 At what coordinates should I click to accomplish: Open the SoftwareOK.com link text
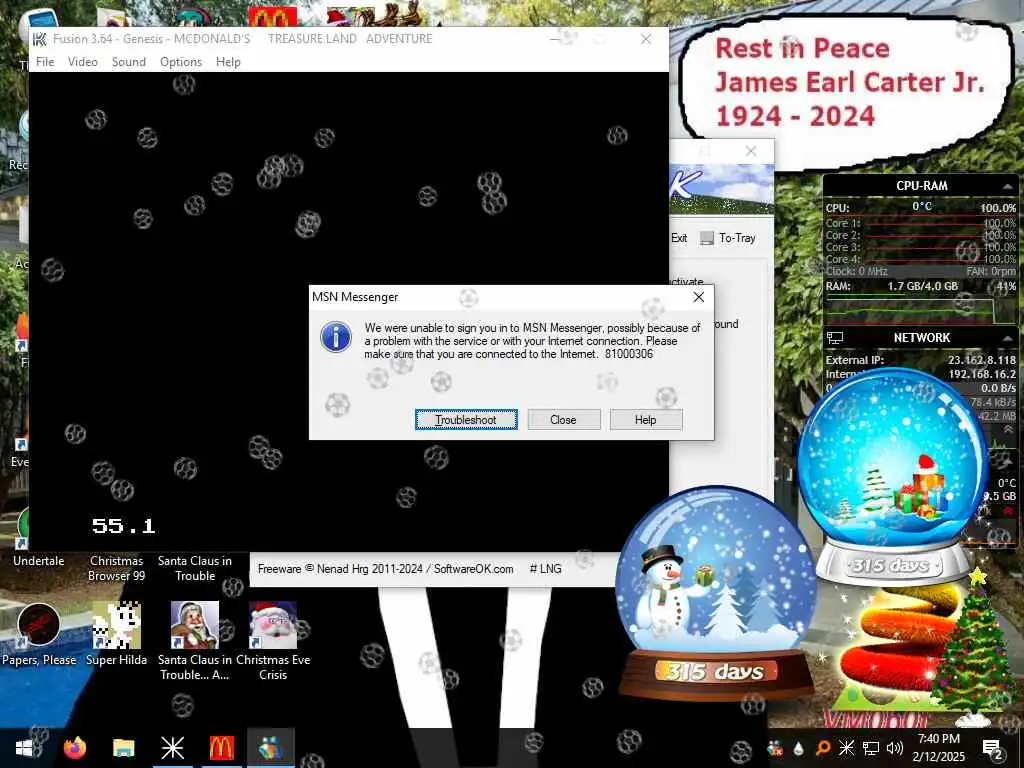pyautogui.click(x=473, y=569)
